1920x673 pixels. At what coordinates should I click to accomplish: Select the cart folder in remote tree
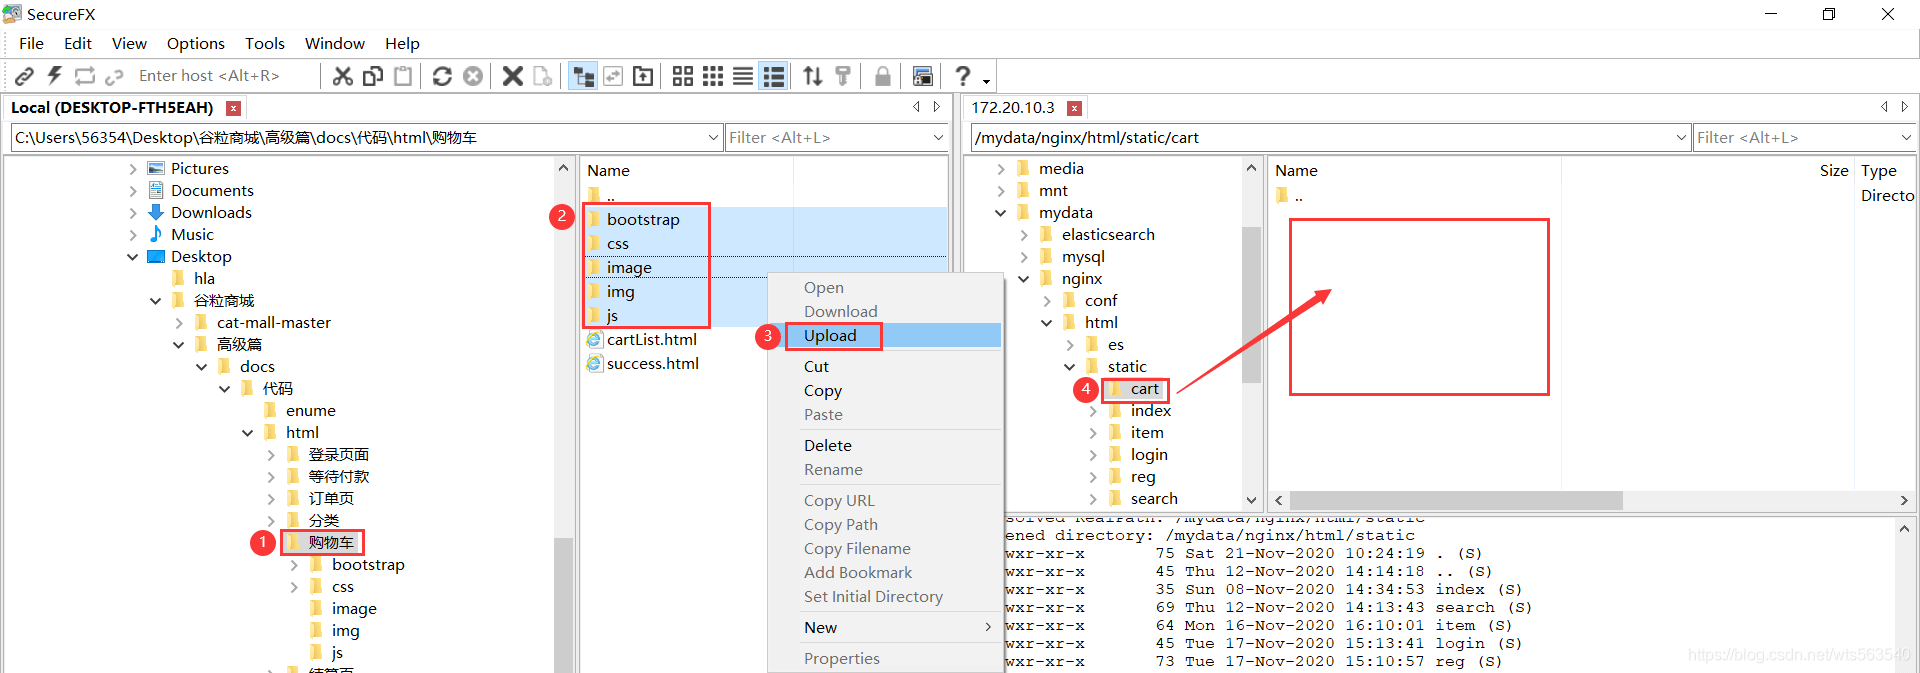pyautogui.click(x=1144, y=389)
